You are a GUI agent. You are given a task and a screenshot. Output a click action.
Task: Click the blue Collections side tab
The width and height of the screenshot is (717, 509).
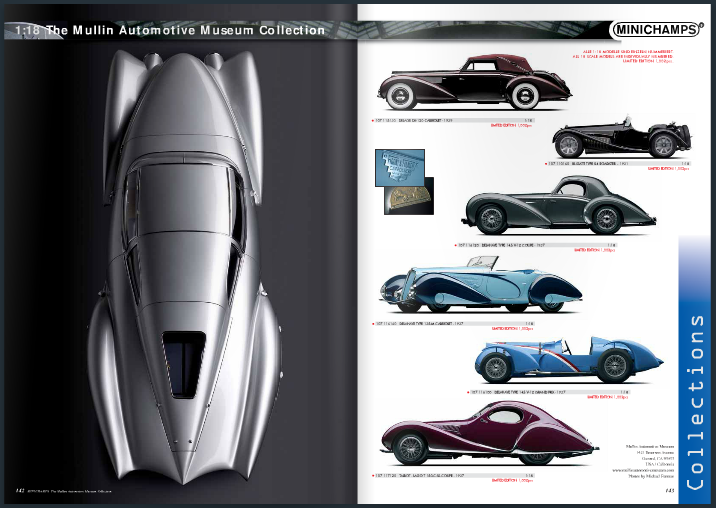pos(696,370)
